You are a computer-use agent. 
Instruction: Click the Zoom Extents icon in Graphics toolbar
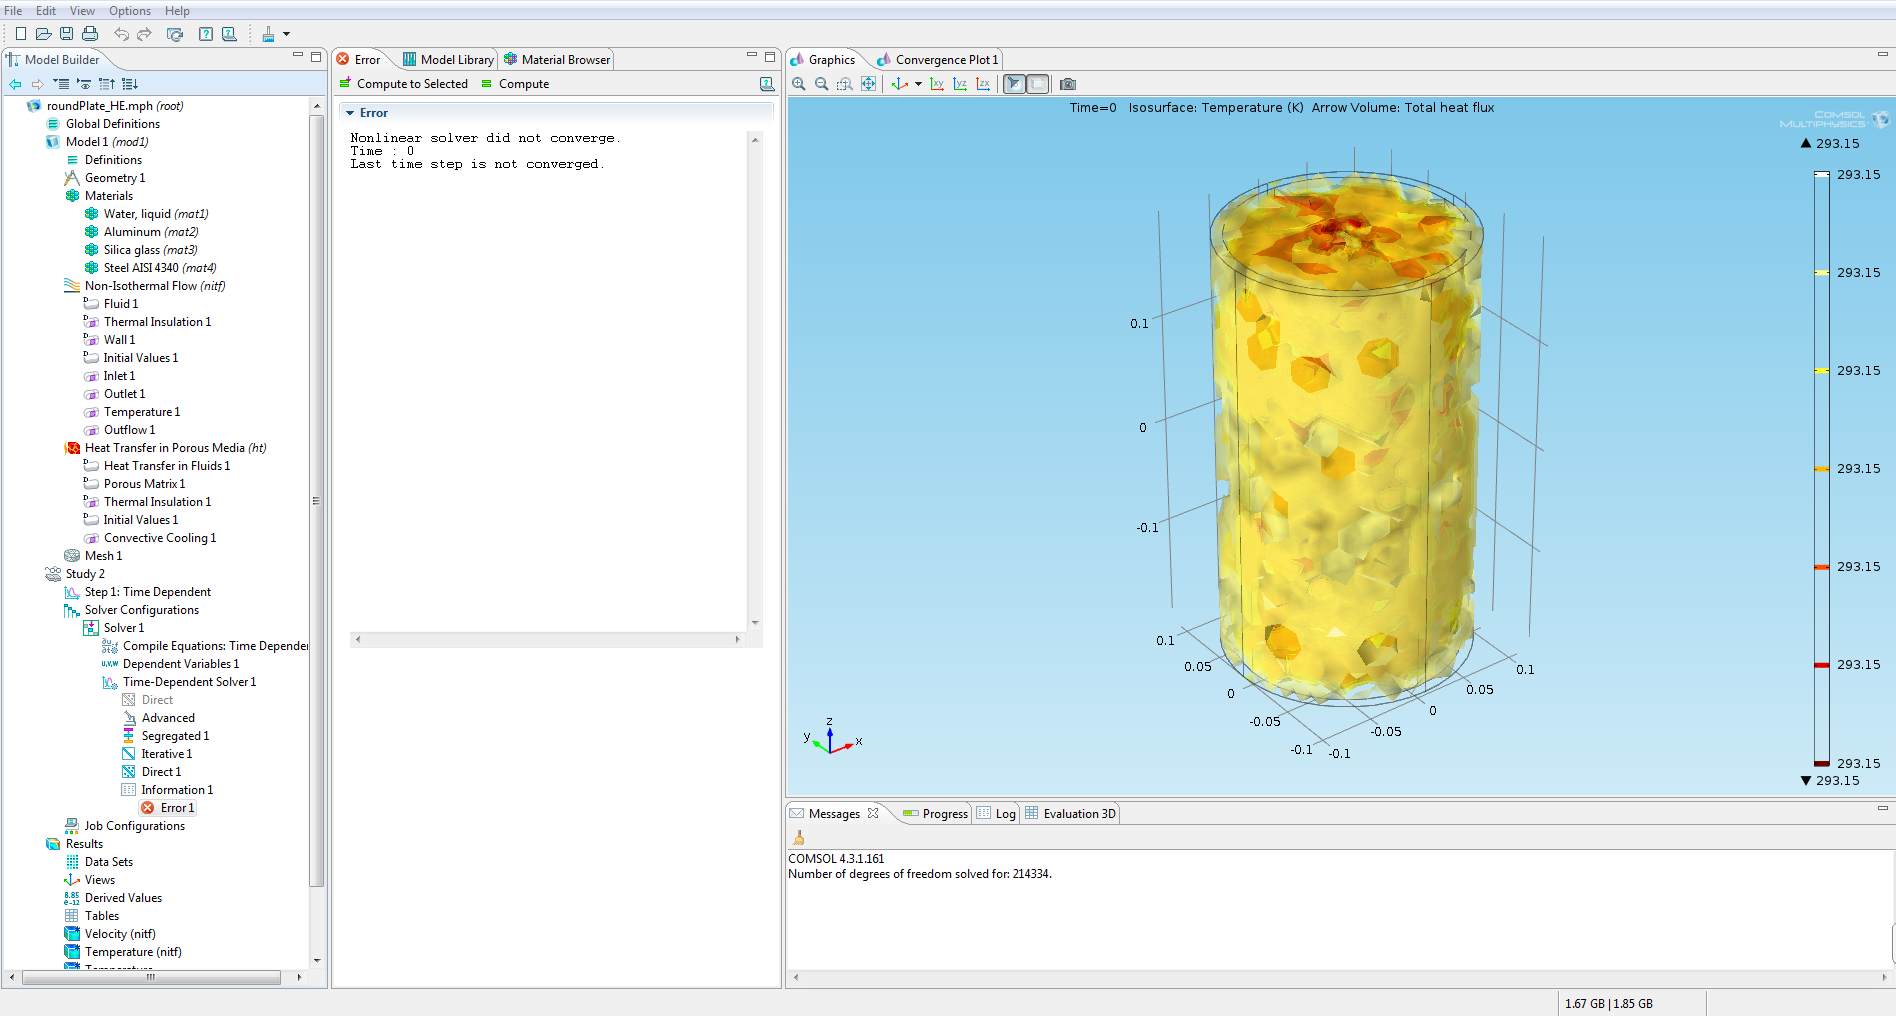868,84
